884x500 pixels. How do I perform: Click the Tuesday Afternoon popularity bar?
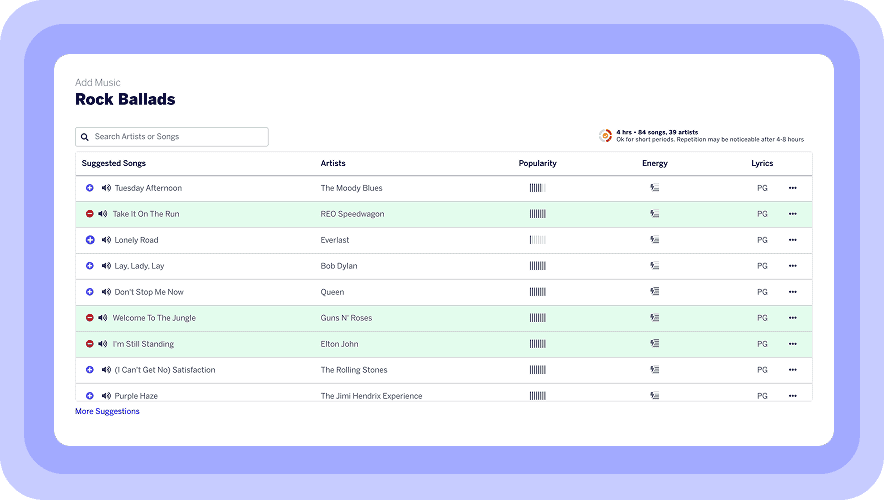click(x=537, y=188)
